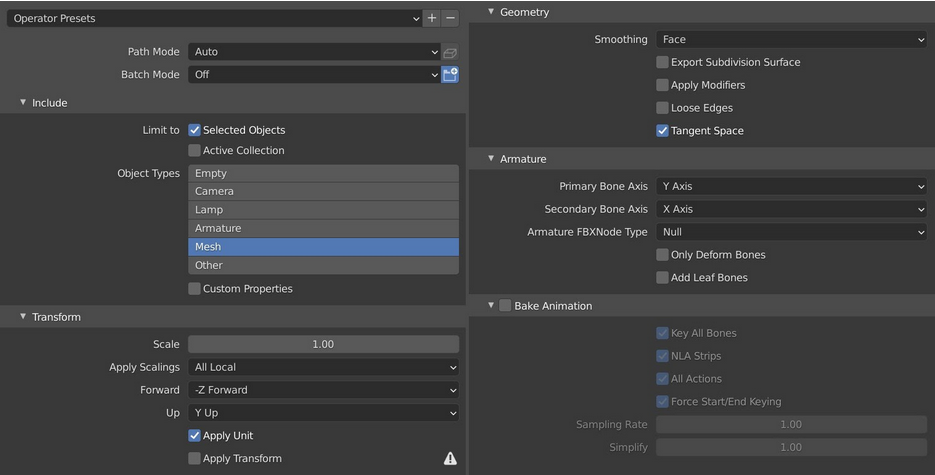Image resolution: width=935 pixels, height=475 pixels.
Task: Click the Scale value field
Action: 323,344
